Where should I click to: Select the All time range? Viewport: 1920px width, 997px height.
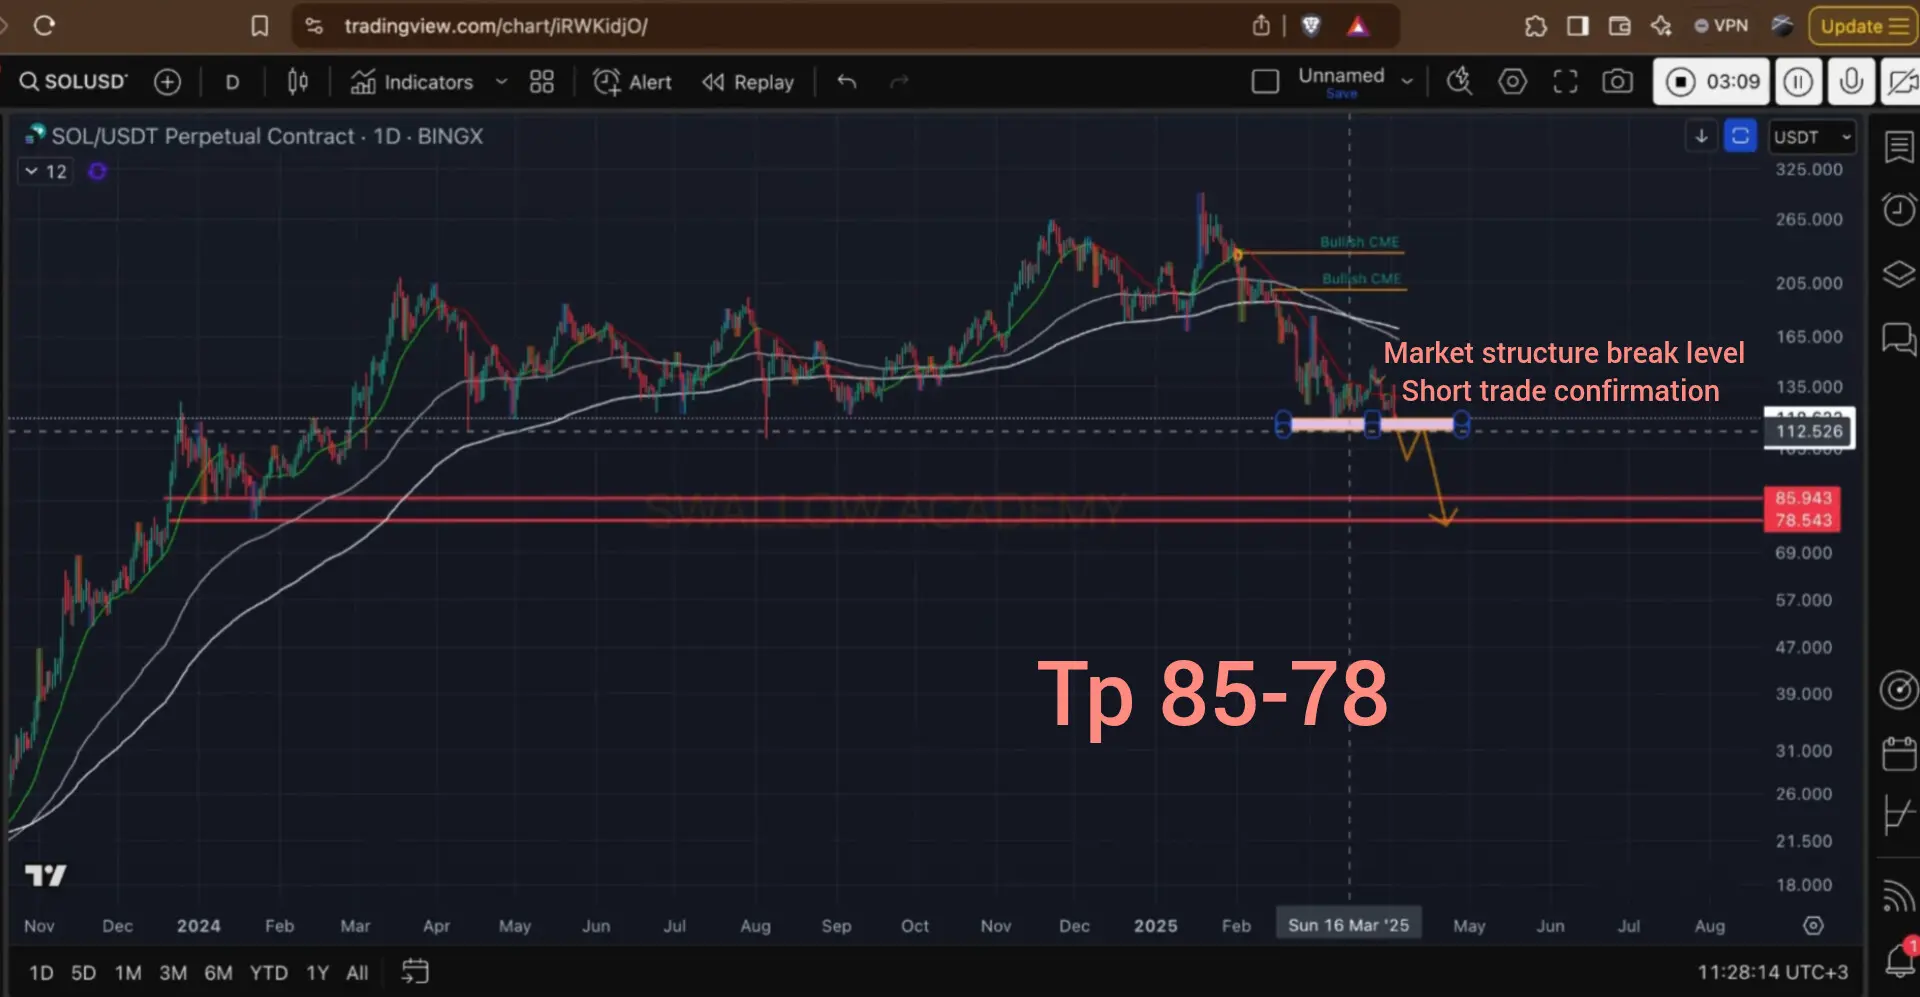(x=357, y=973)
